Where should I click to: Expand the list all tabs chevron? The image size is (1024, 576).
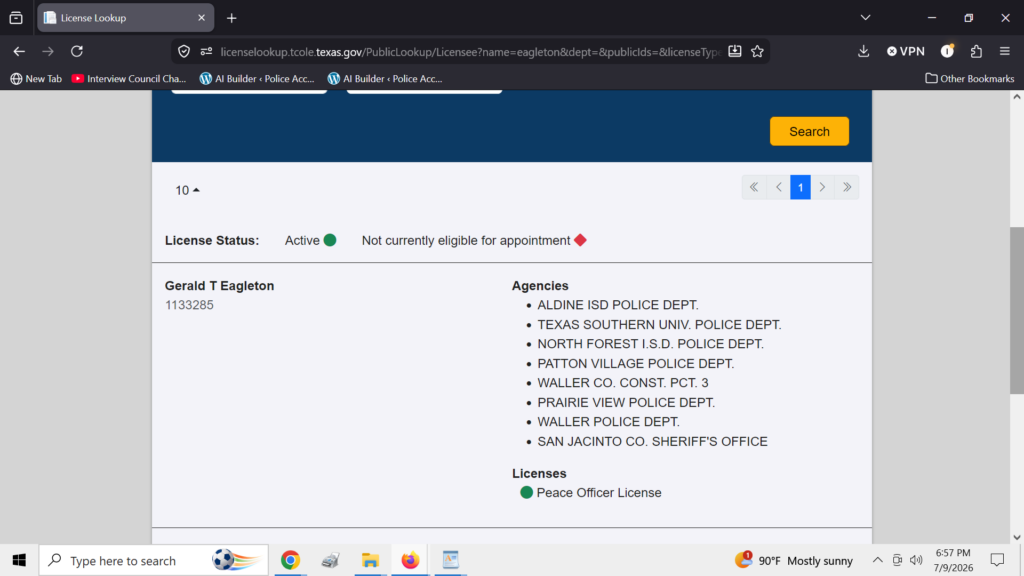pyautogui.click(x=865, y=18)
